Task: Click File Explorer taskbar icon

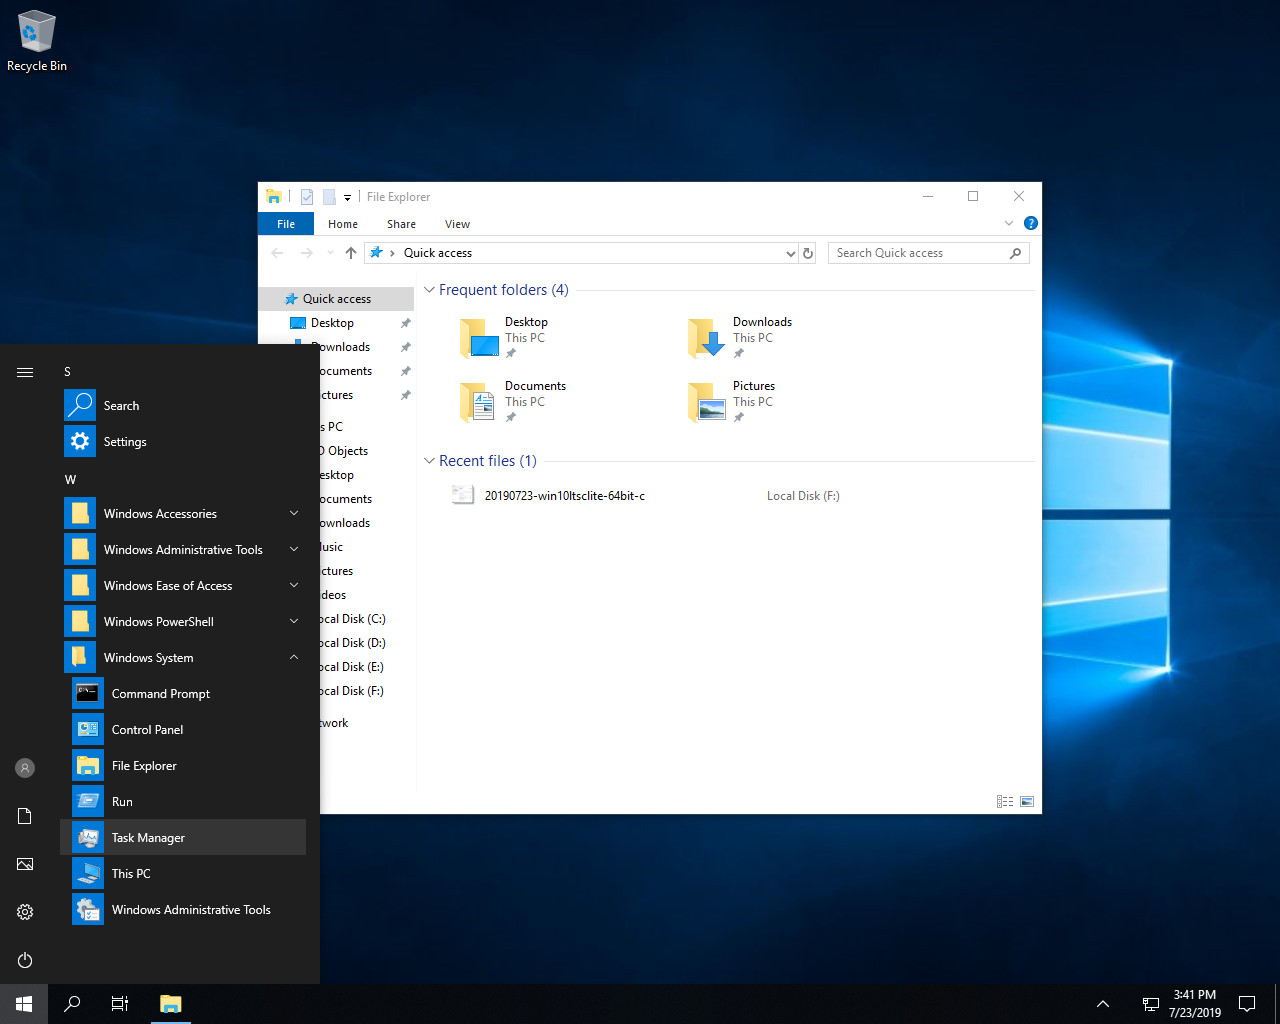Action: 171,1003
